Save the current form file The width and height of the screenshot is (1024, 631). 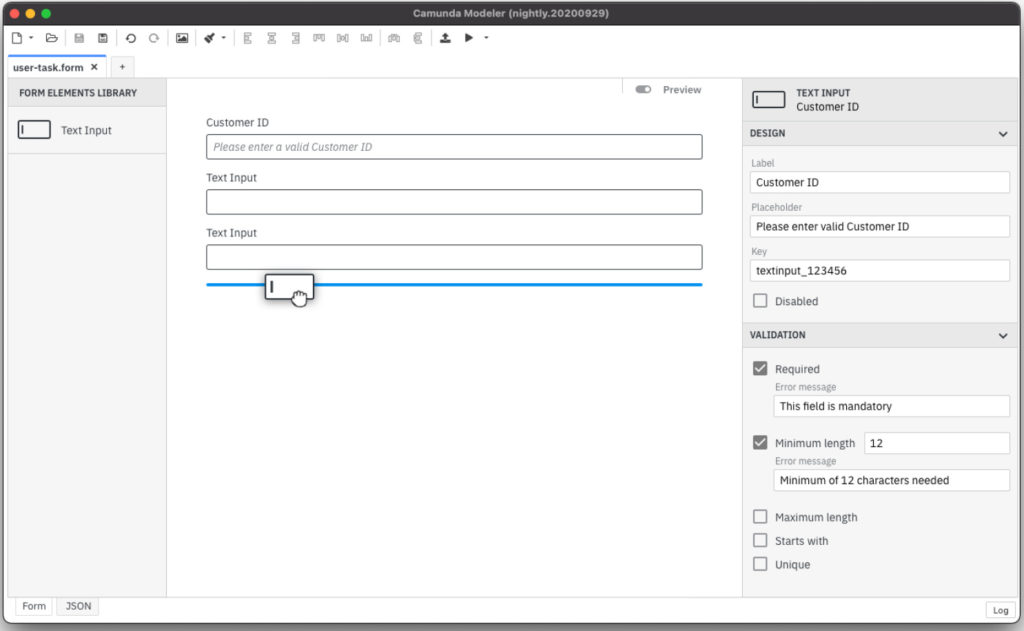click(79, 38)
